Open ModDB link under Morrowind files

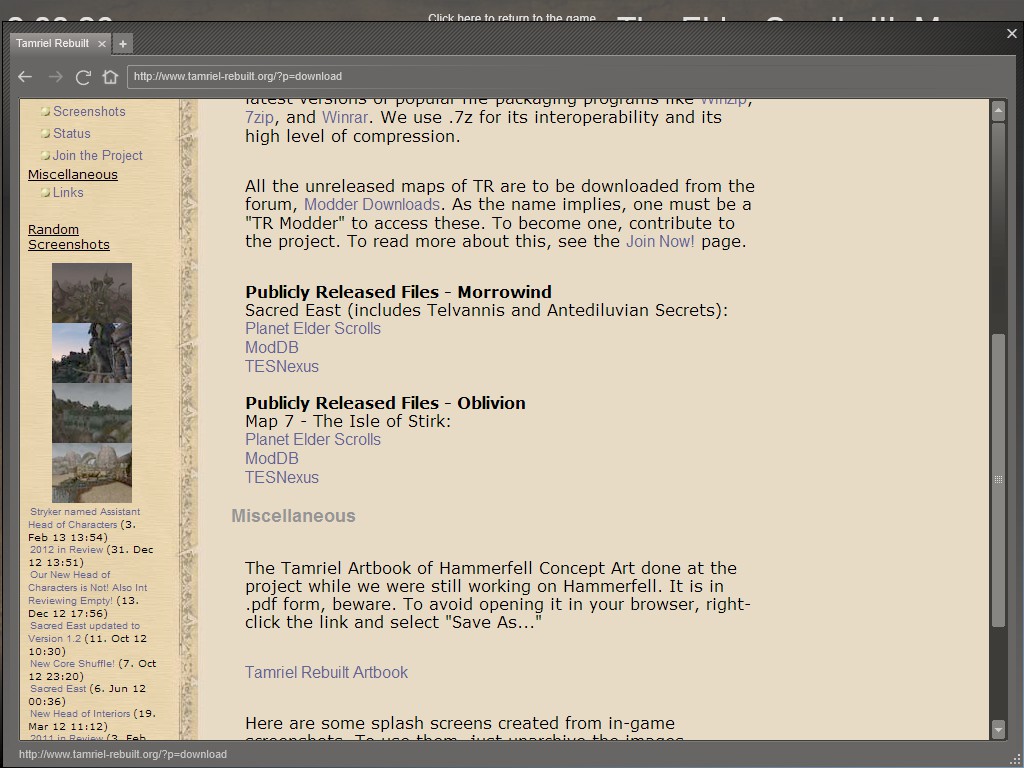(272, 347)
